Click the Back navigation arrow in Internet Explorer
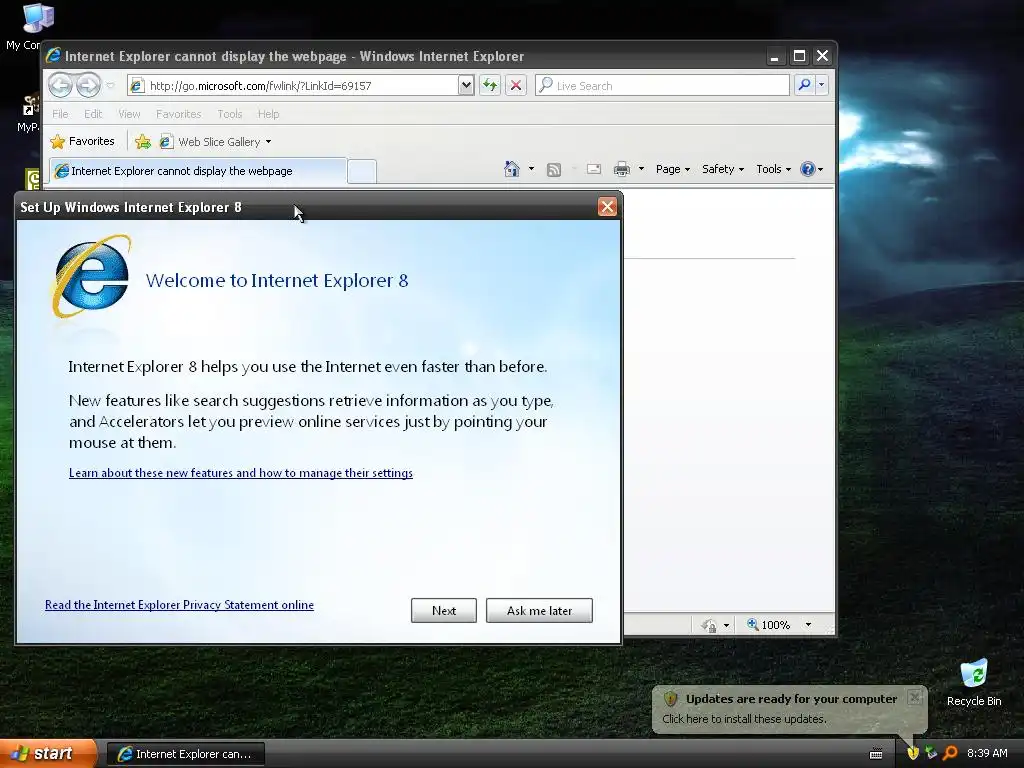 [x=61, y=85]
